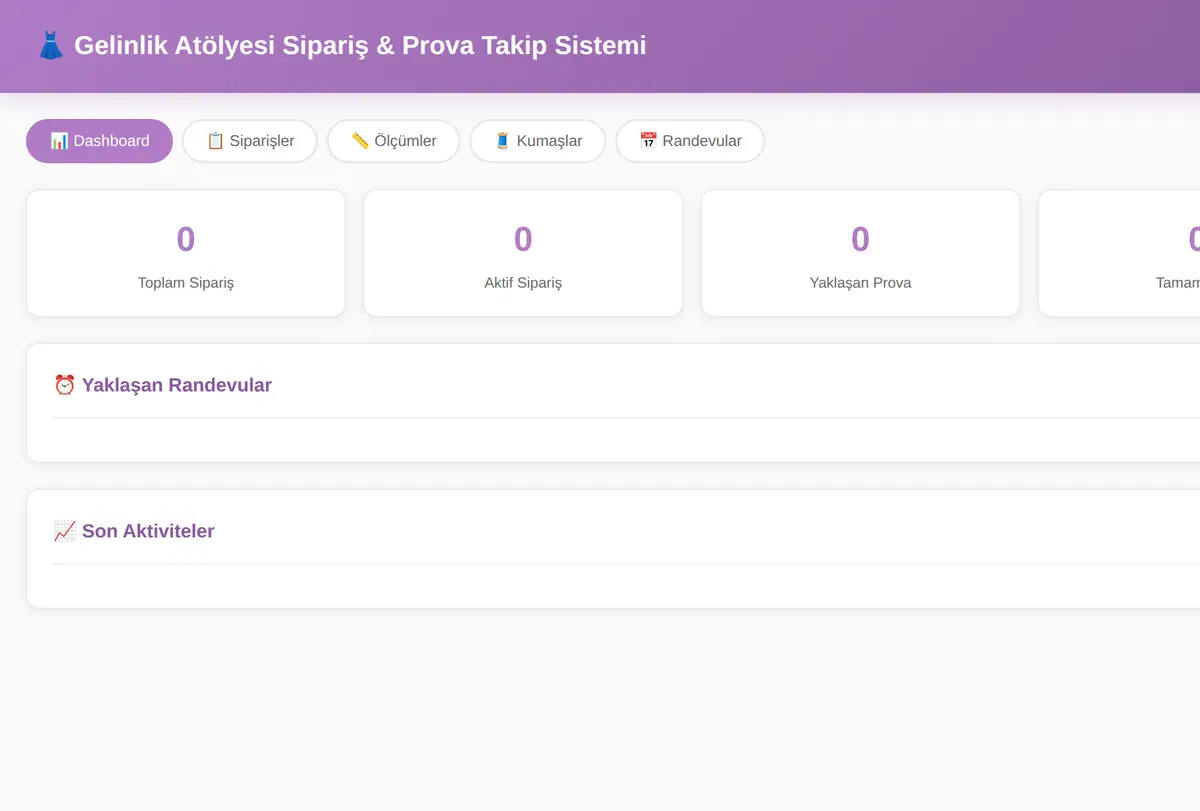
Task: Open the Dashboard tab
Action: (99, 141)
